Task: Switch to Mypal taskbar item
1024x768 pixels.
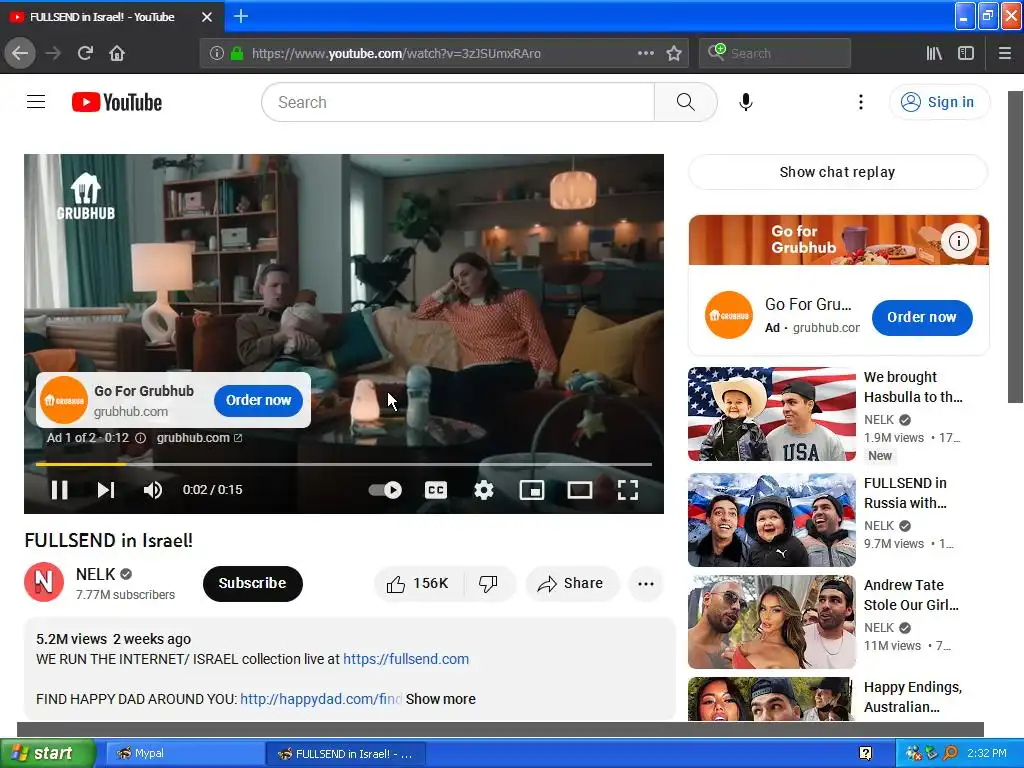Action: (x=184, y=753)
